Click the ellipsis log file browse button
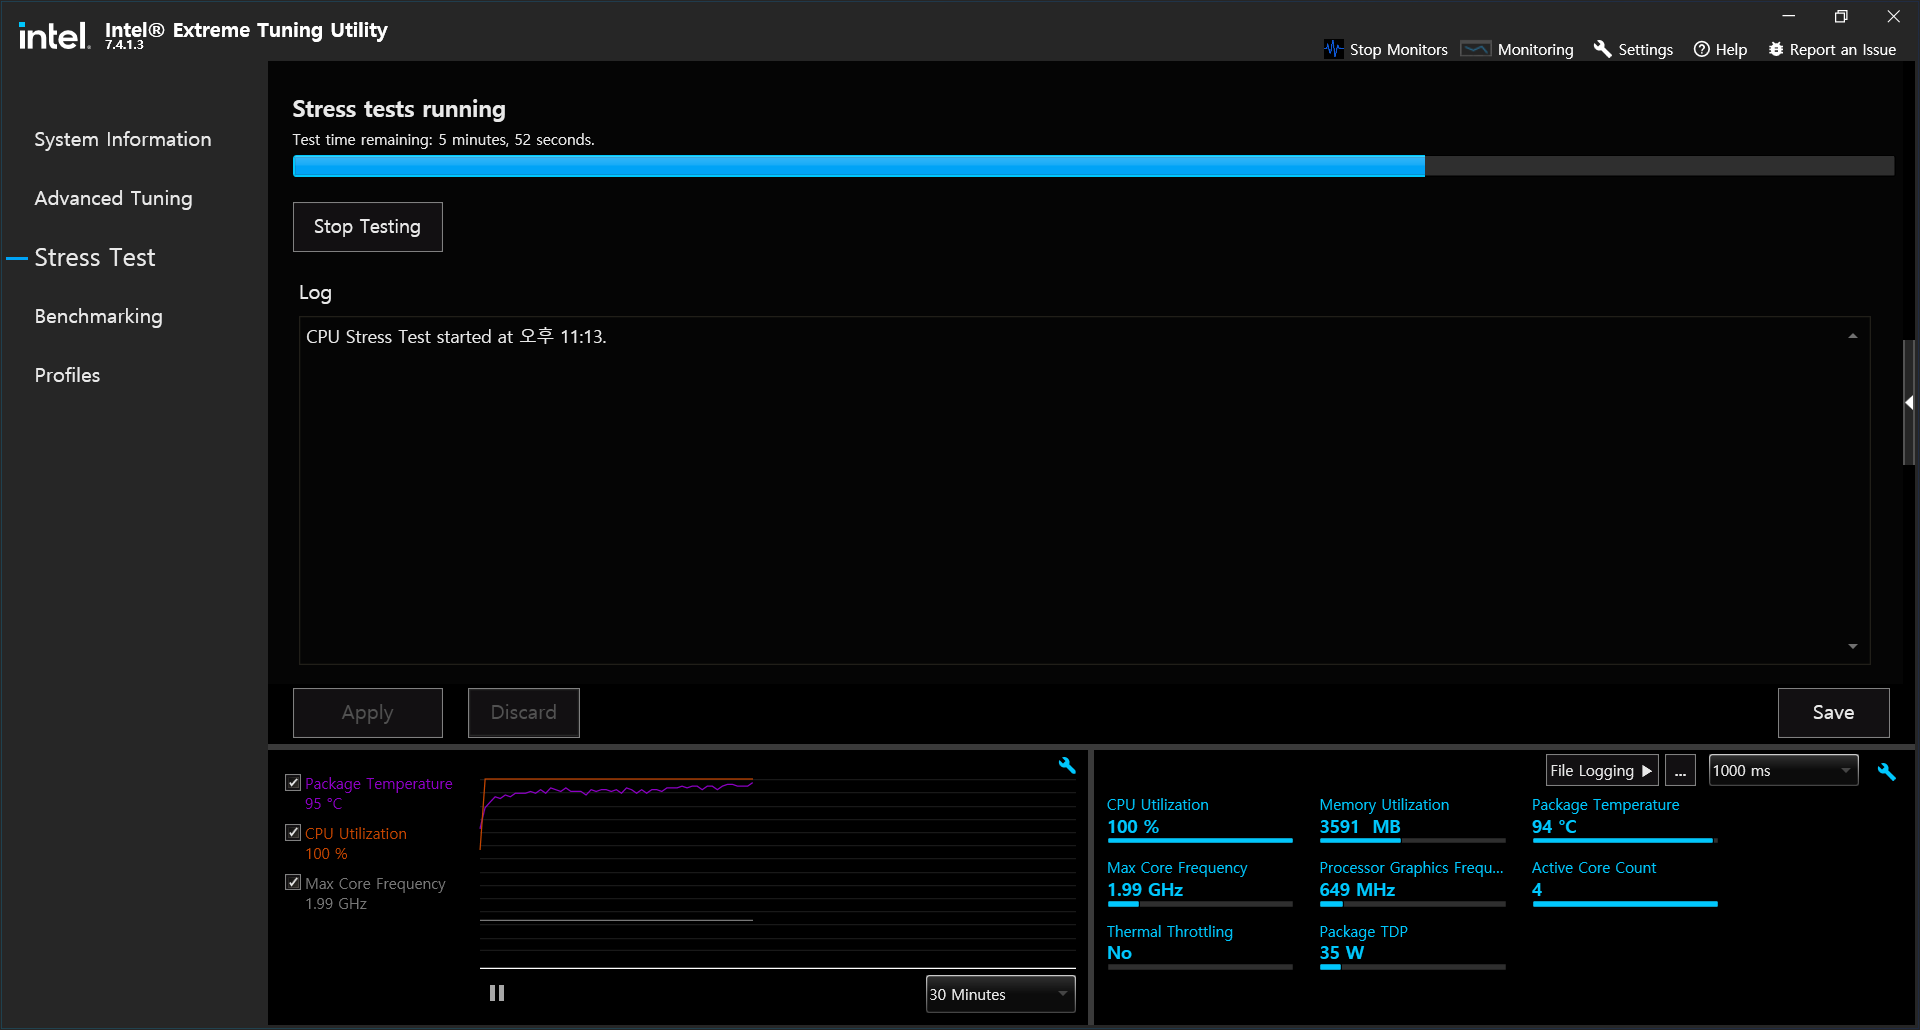Image resolution: width=1920 pixels, height=1030 pixels. 1680,770
